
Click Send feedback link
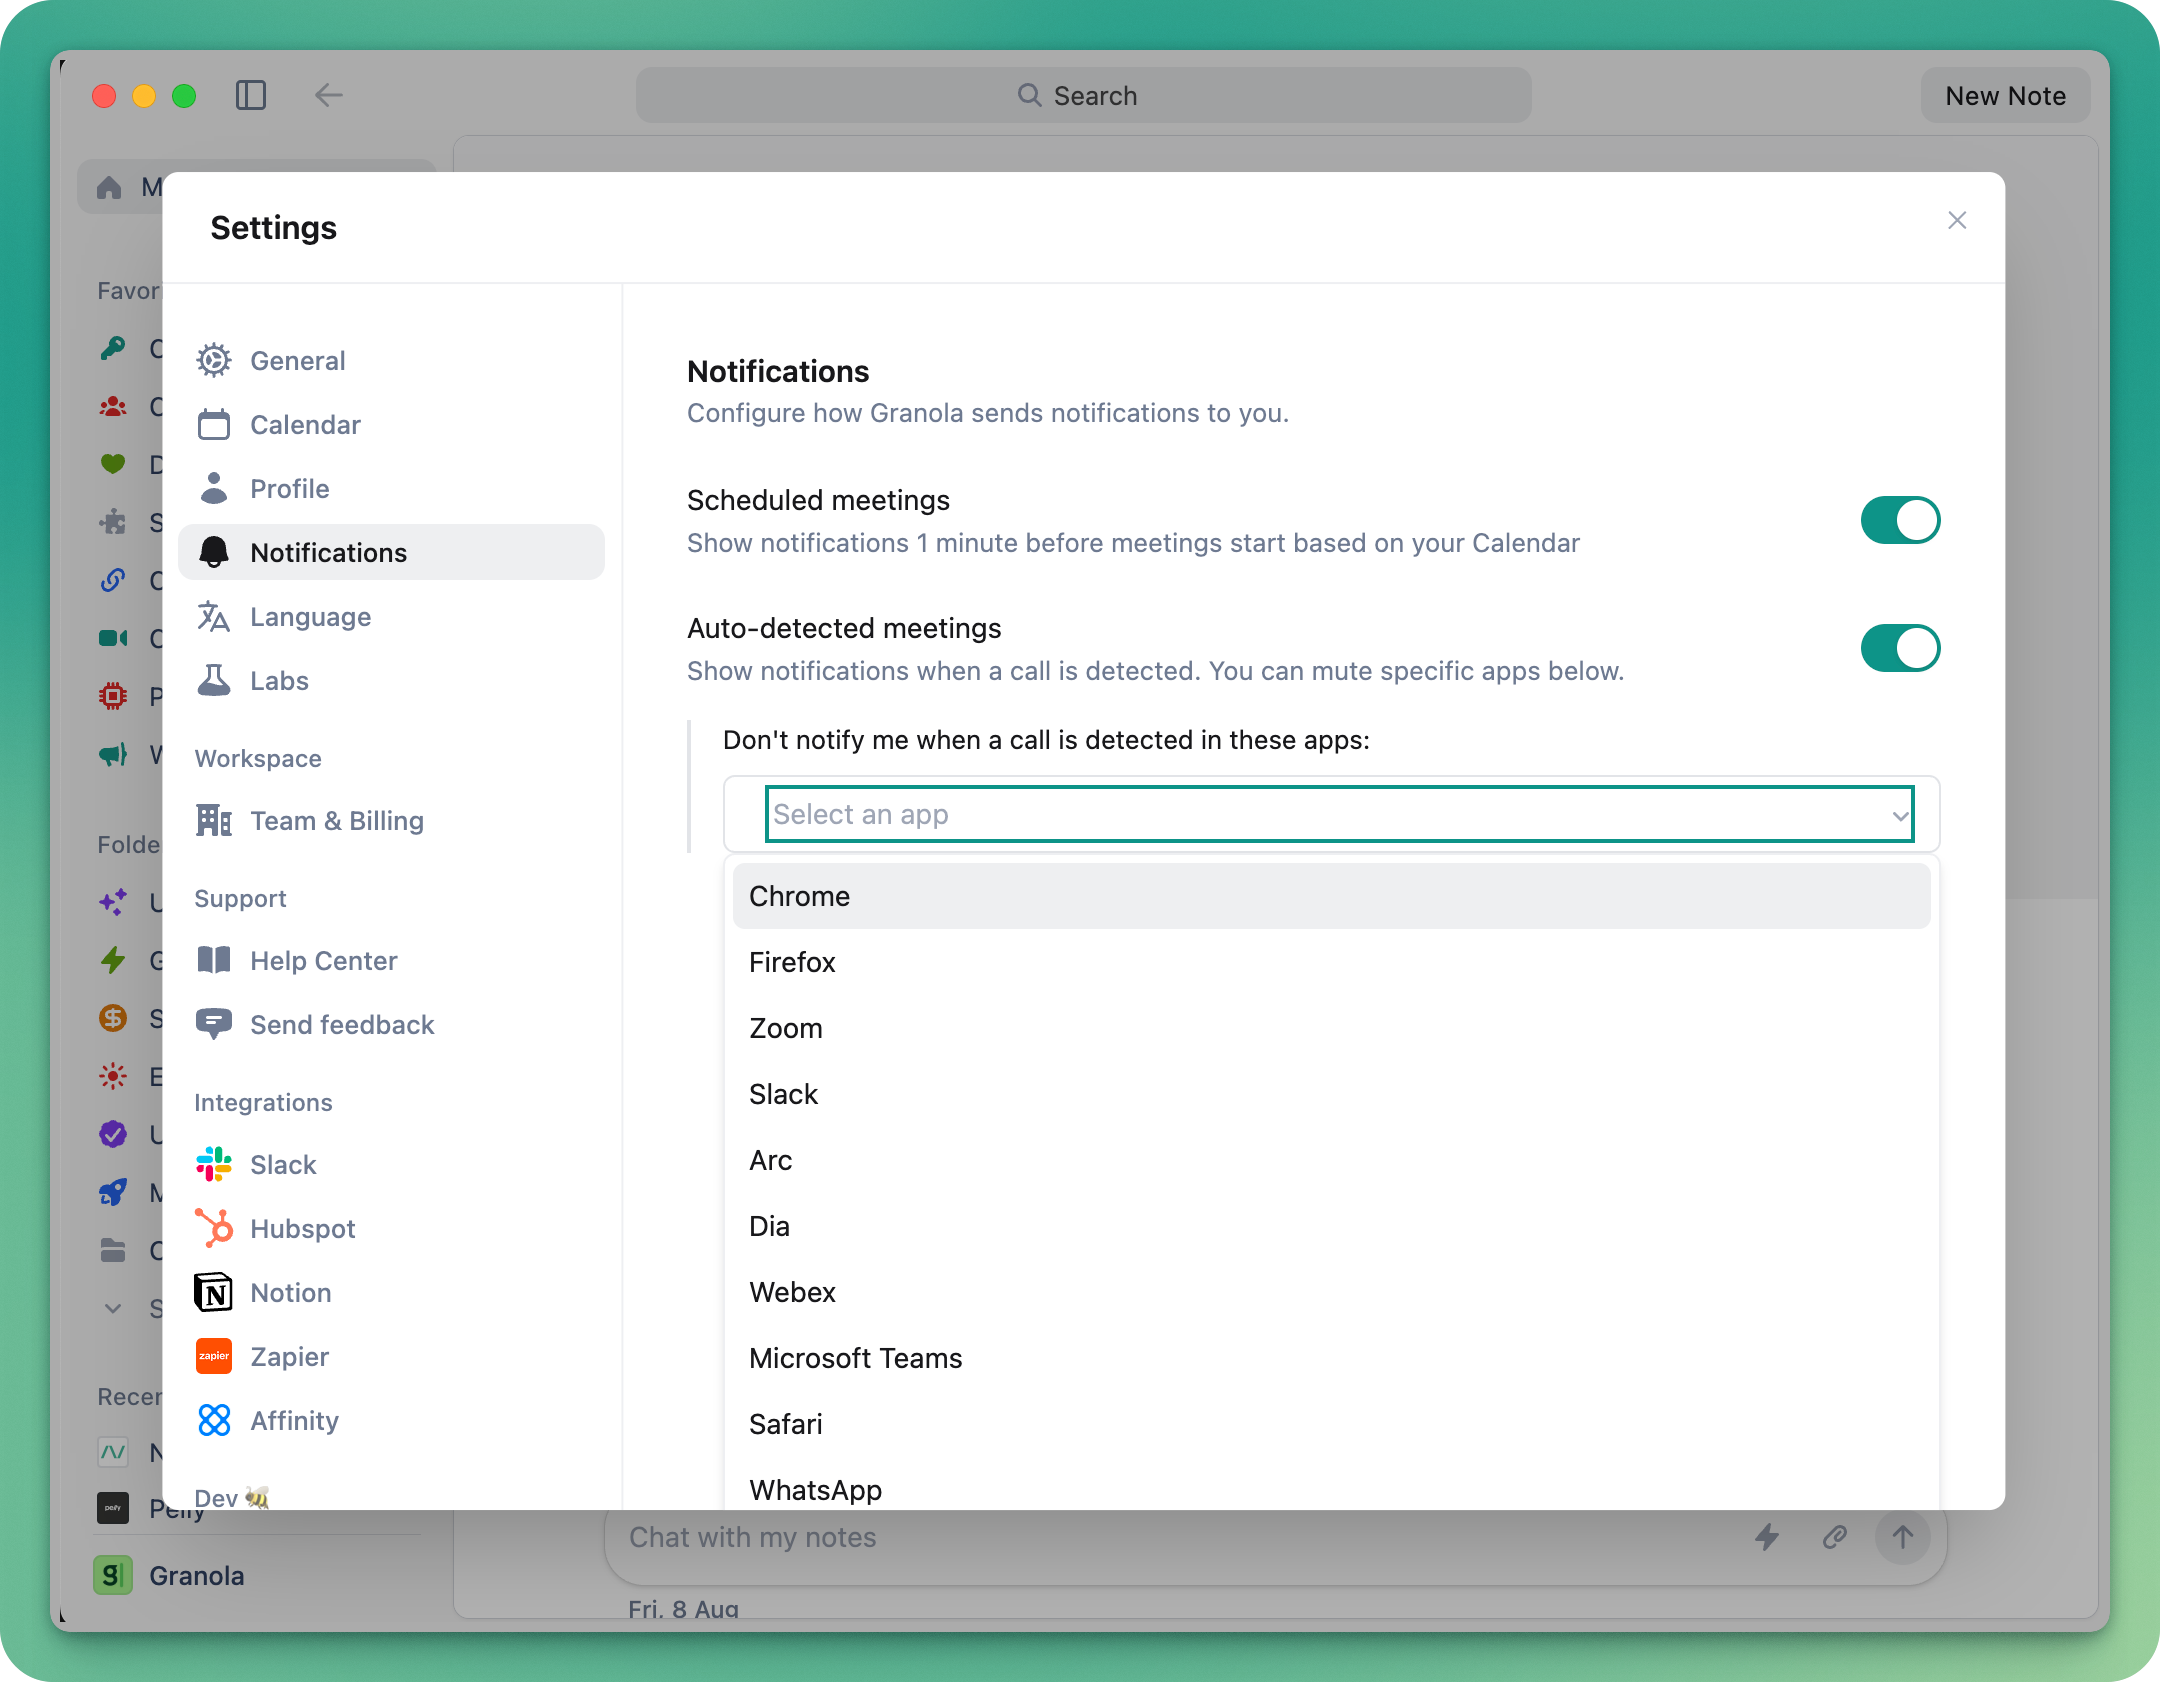(391, 1024)
